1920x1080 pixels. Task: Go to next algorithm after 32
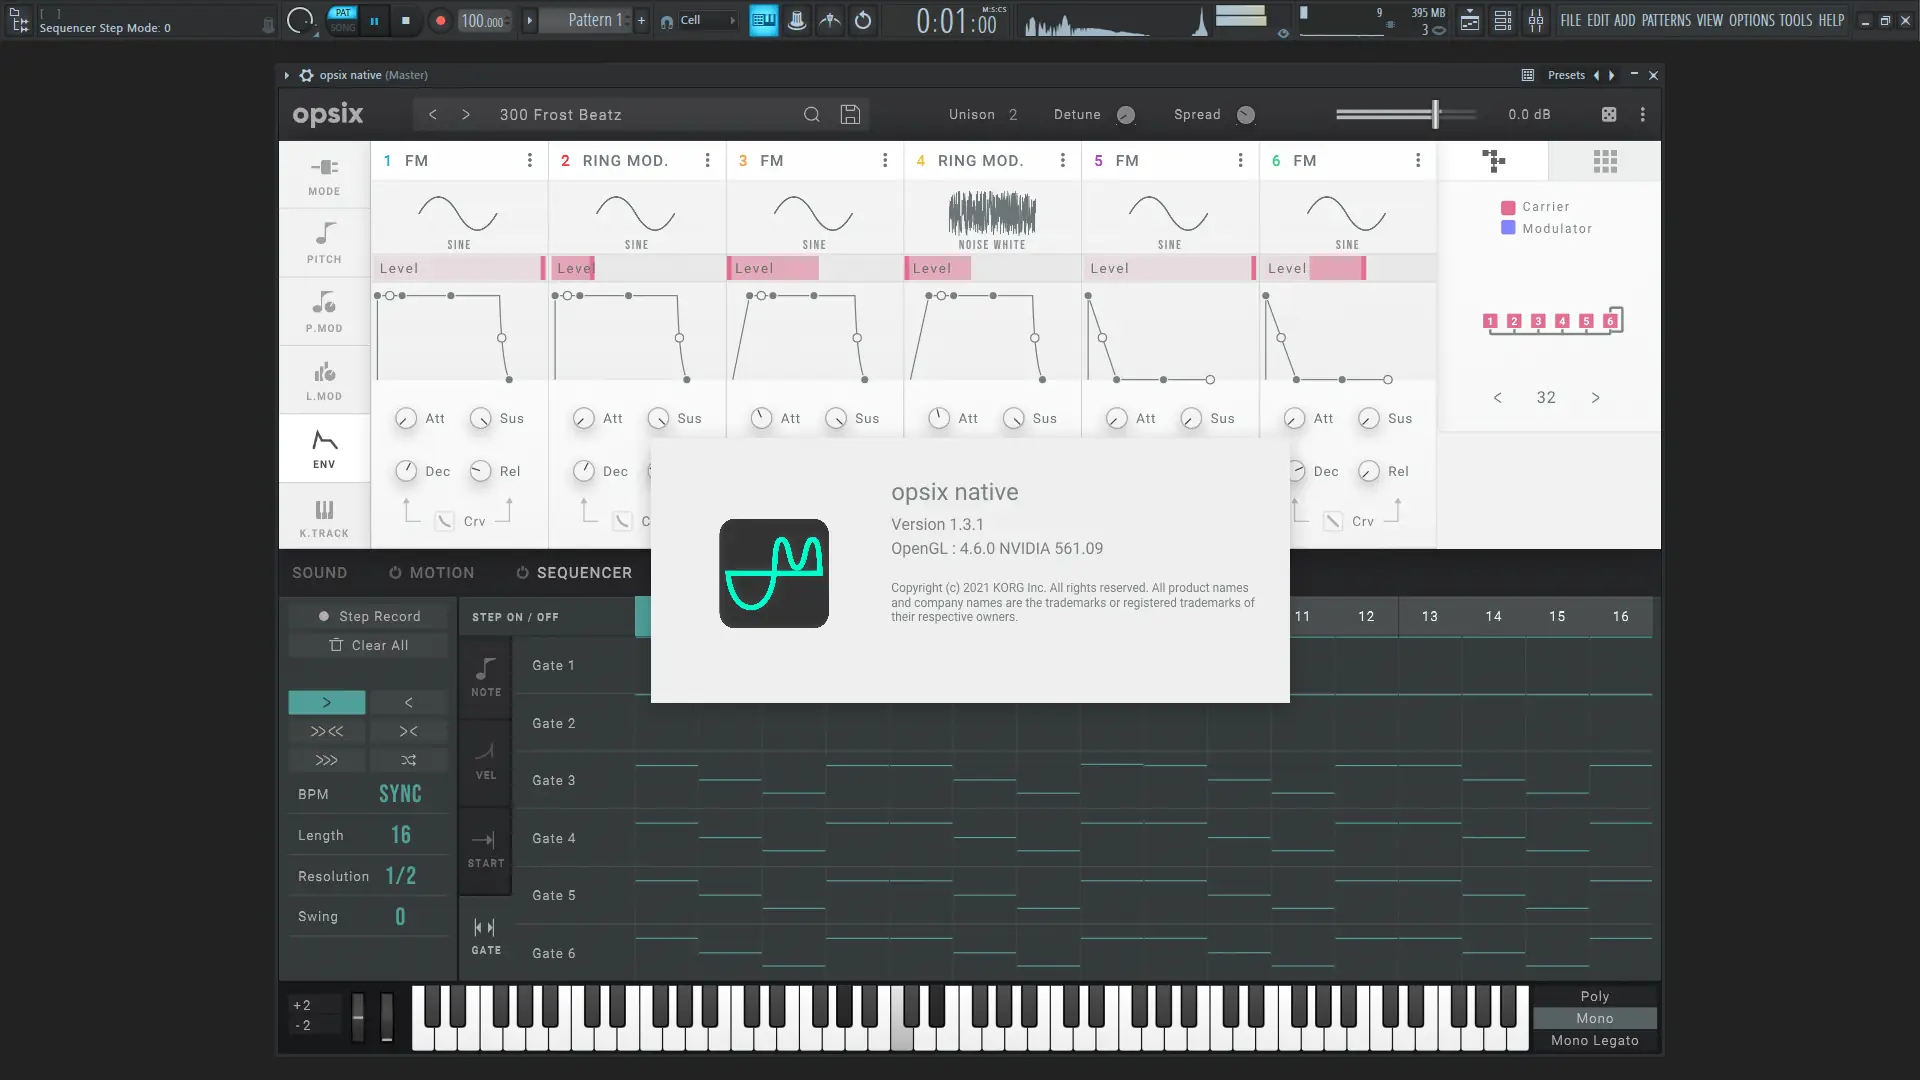point(1595,398)
